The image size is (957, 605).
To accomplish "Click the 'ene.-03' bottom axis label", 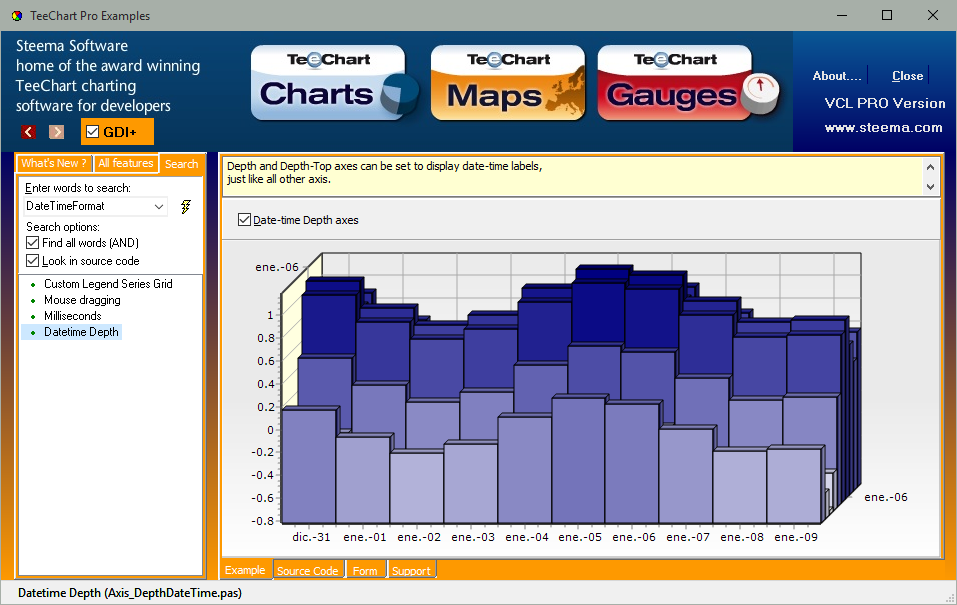I will click(473, 537).
